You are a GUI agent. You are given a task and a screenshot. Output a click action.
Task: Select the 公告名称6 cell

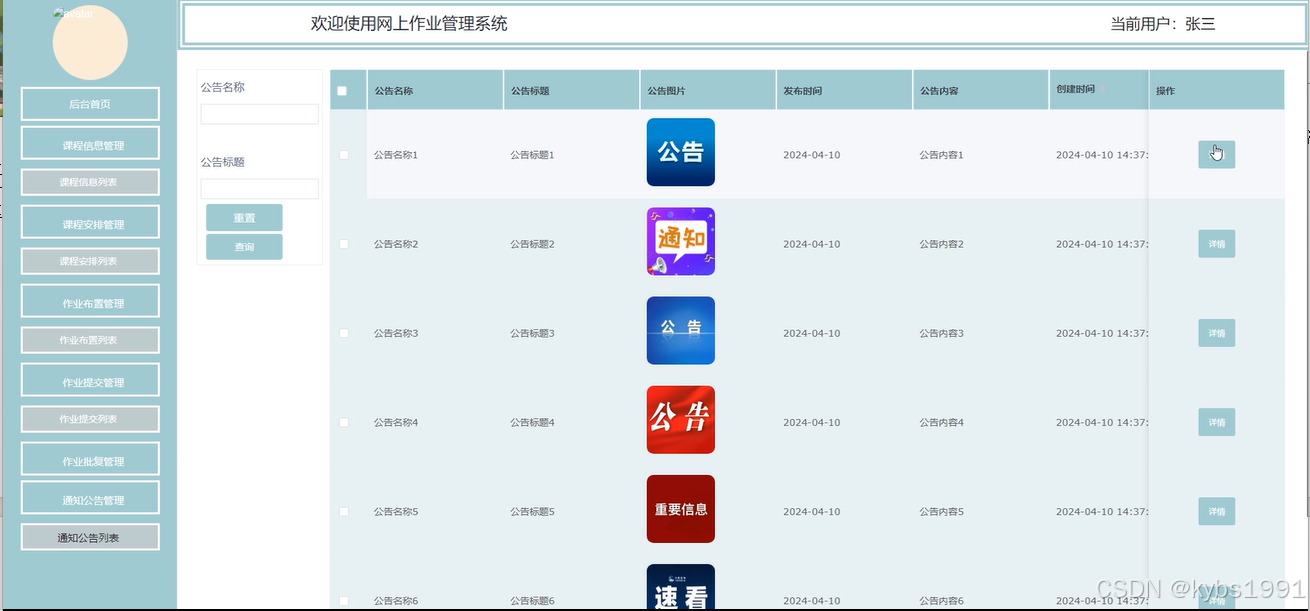click(x=396, y=600)
